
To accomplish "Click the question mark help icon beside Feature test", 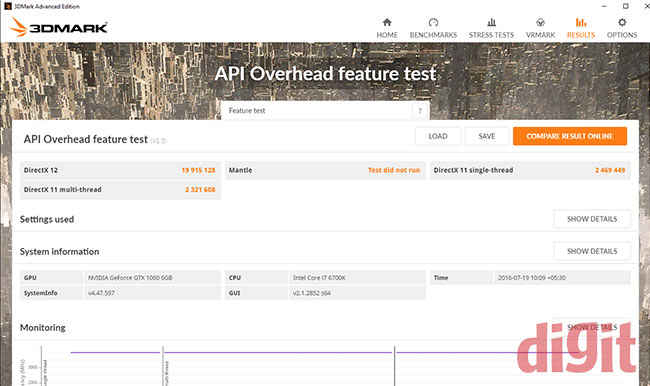I will [x=420, y=111].
